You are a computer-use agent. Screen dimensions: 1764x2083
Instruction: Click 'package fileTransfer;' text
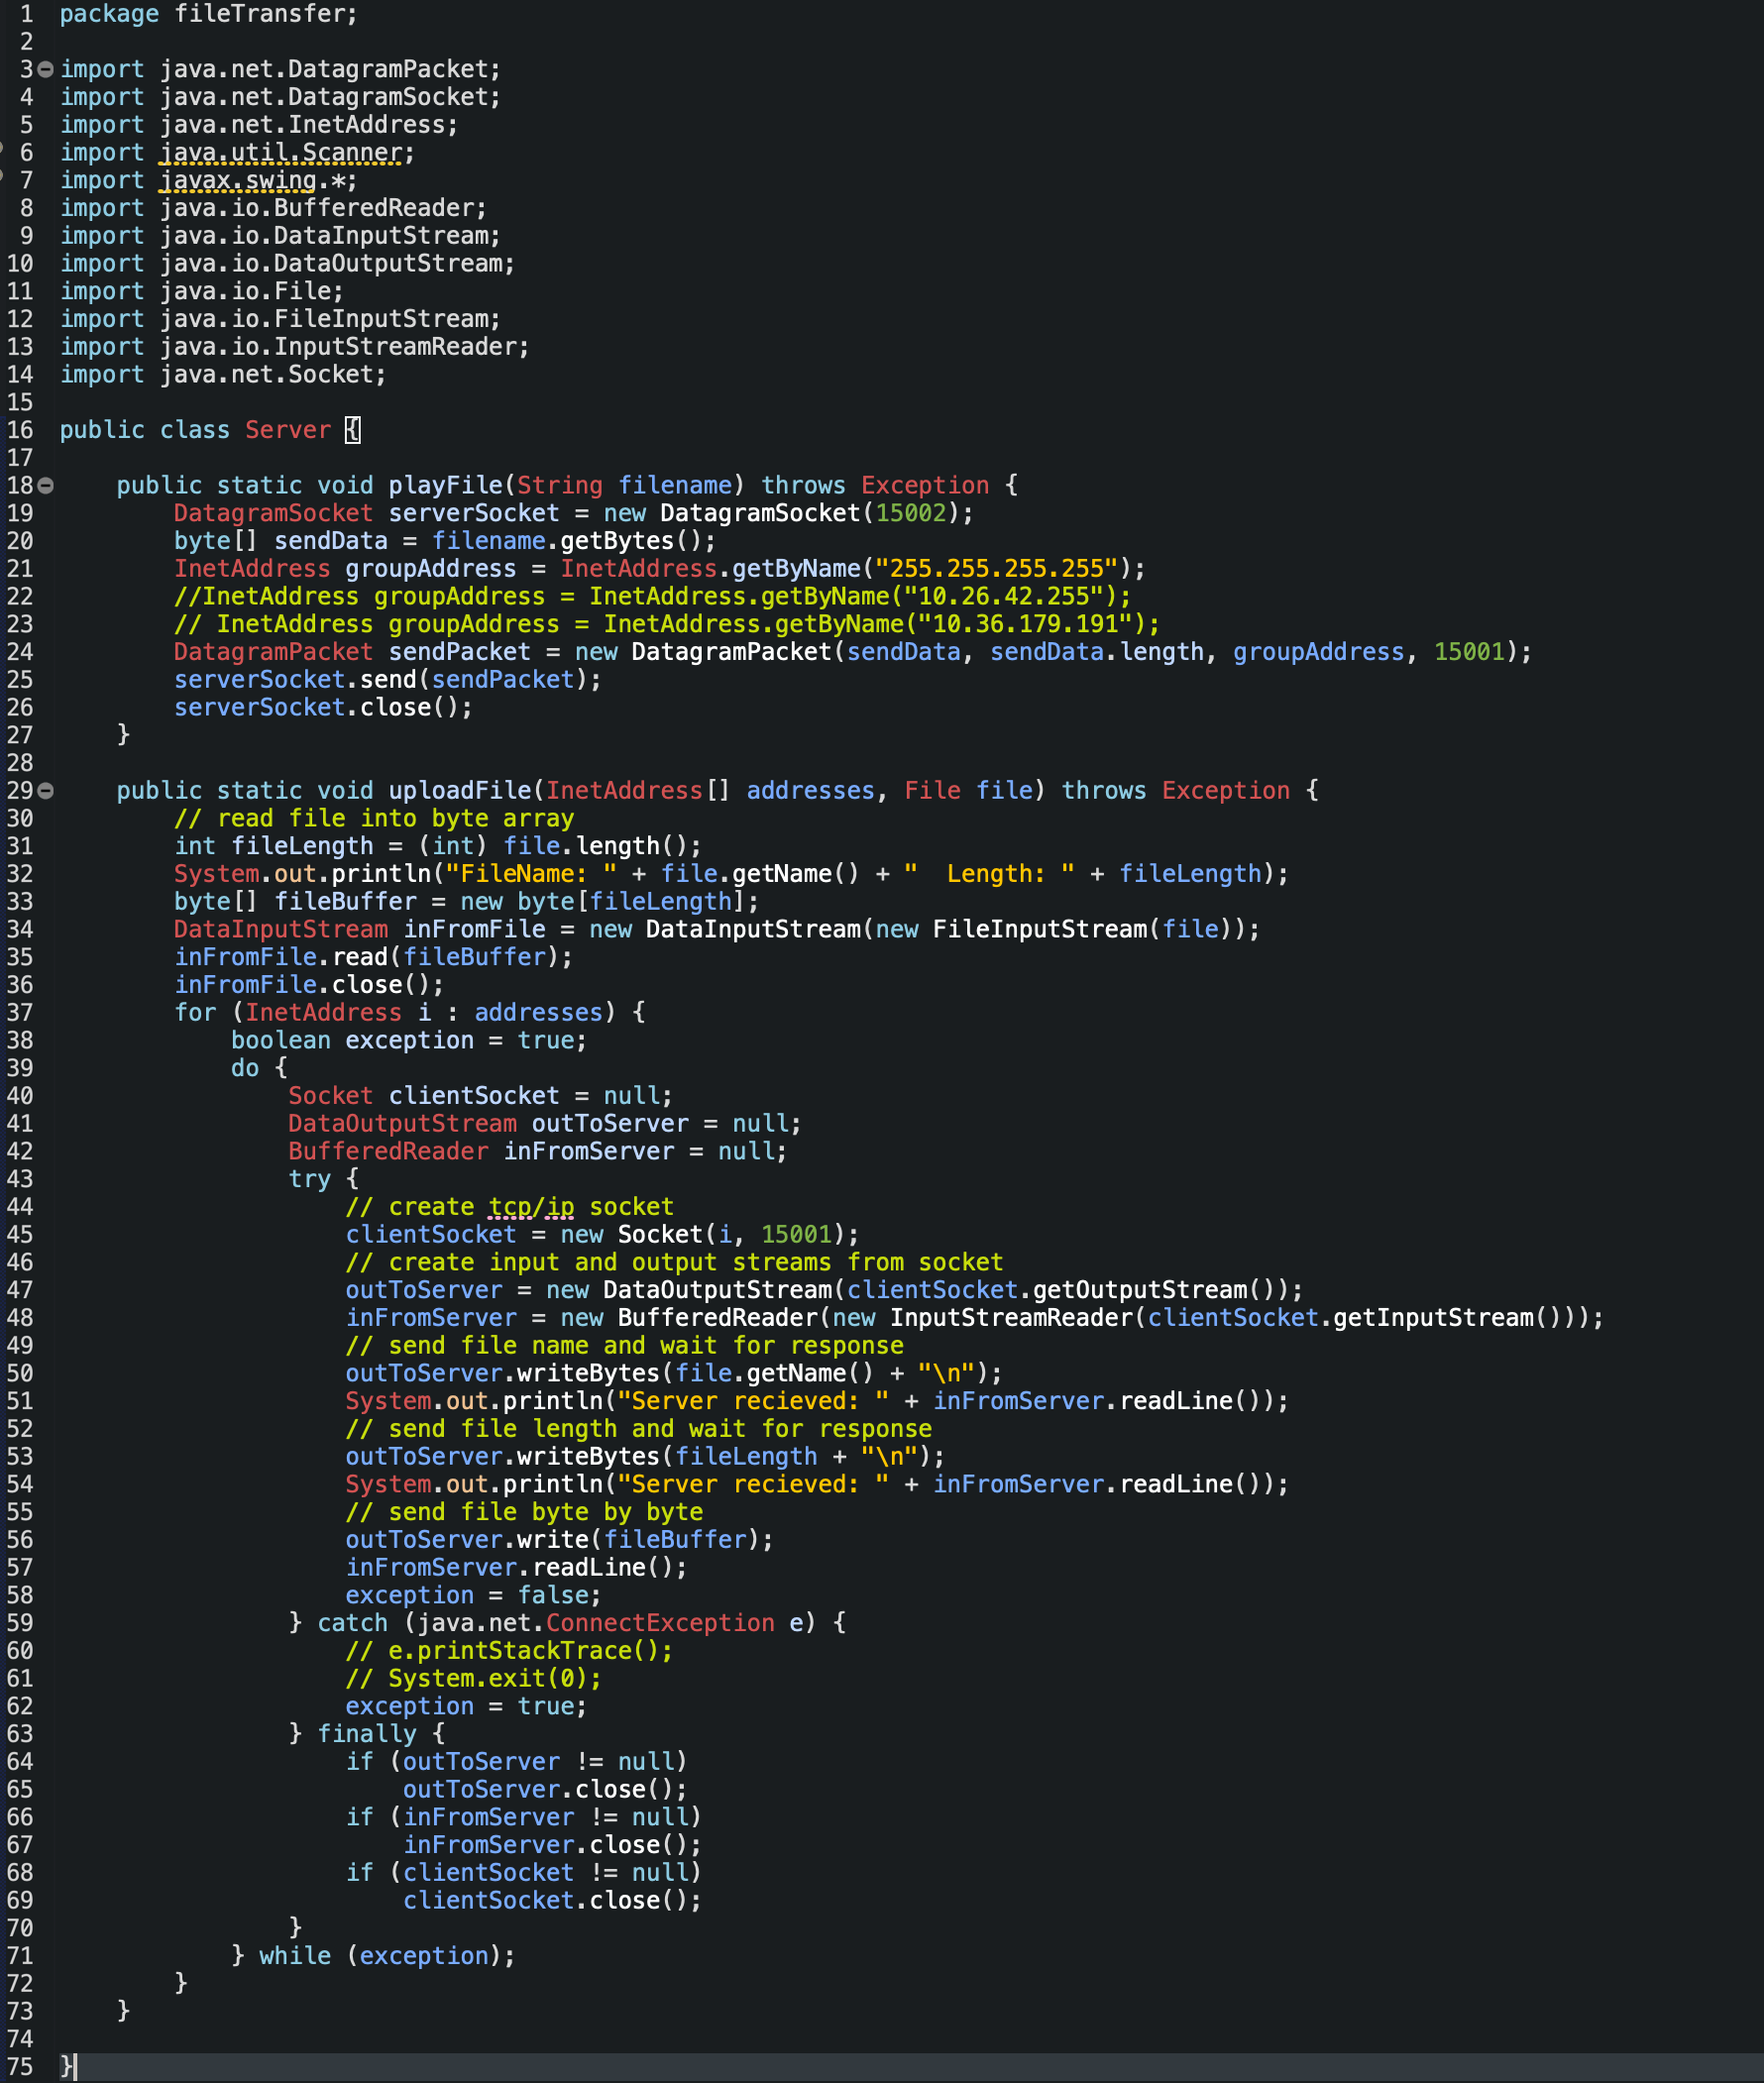tap(208, 14)
